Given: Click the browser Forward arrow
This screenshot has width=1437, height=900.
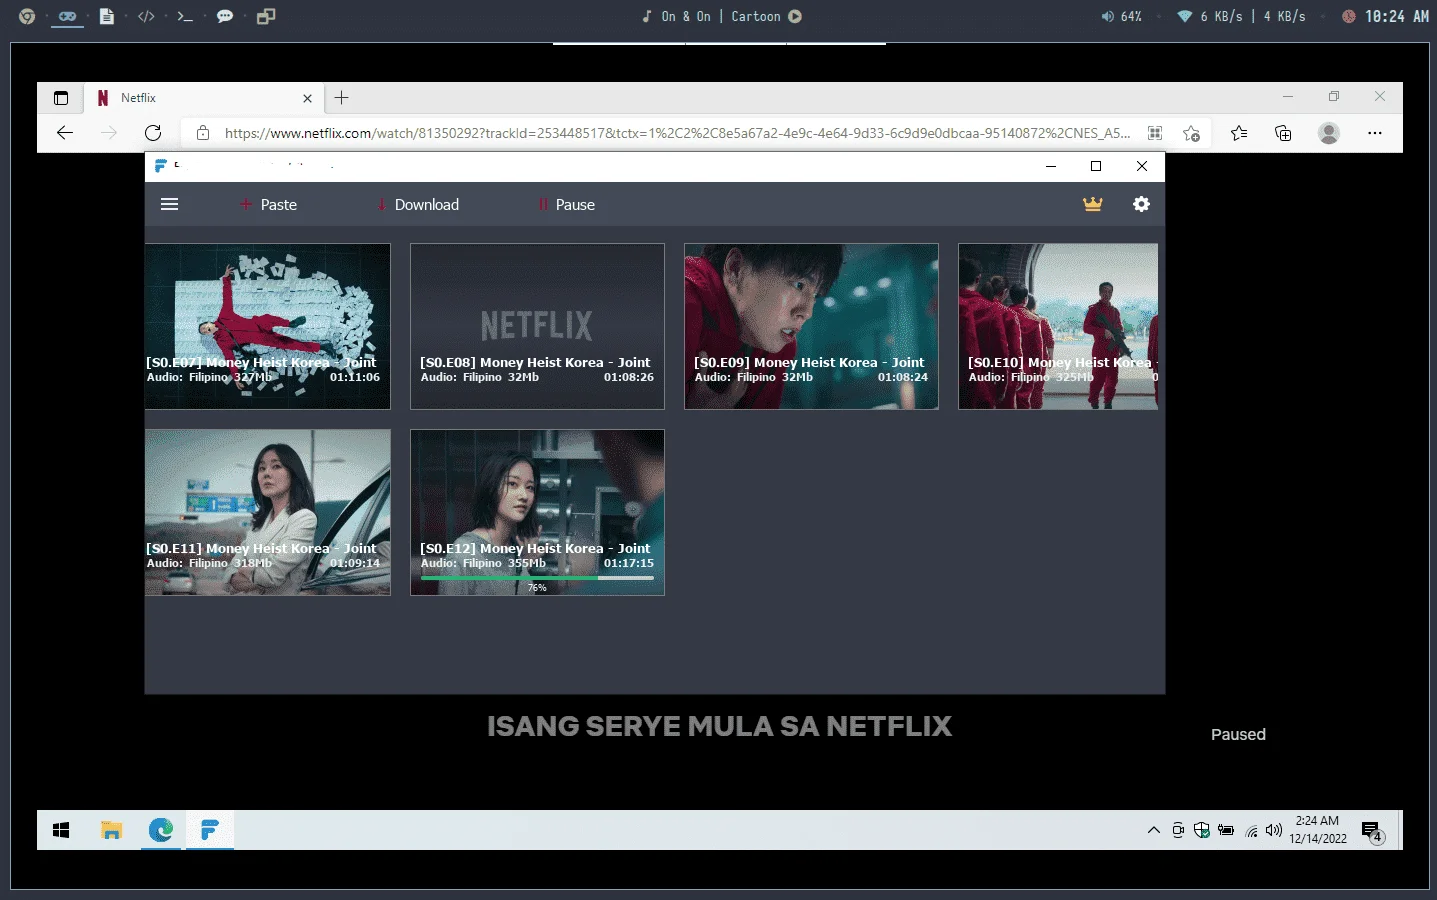Looking at the screenshot, I should coord(109,133).
